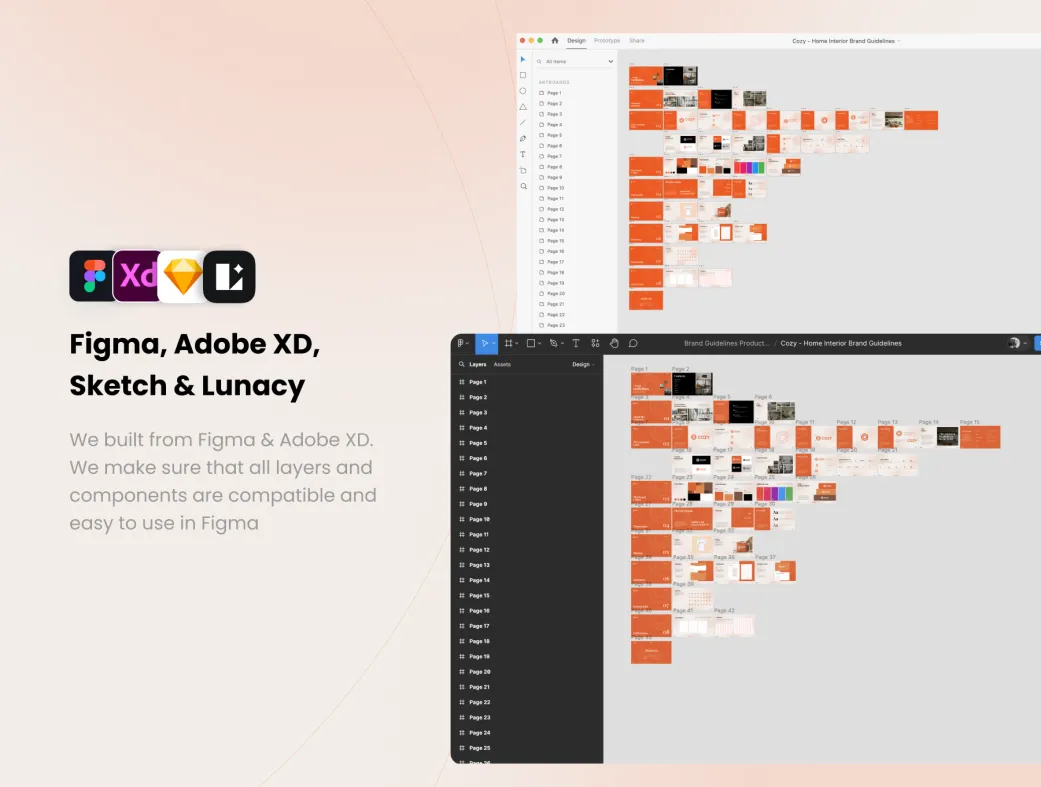Open the Design page dropdown in Figma
The width and height of the screenshot is (1041, 787).
pyautogui.click(x=583, y=365)
